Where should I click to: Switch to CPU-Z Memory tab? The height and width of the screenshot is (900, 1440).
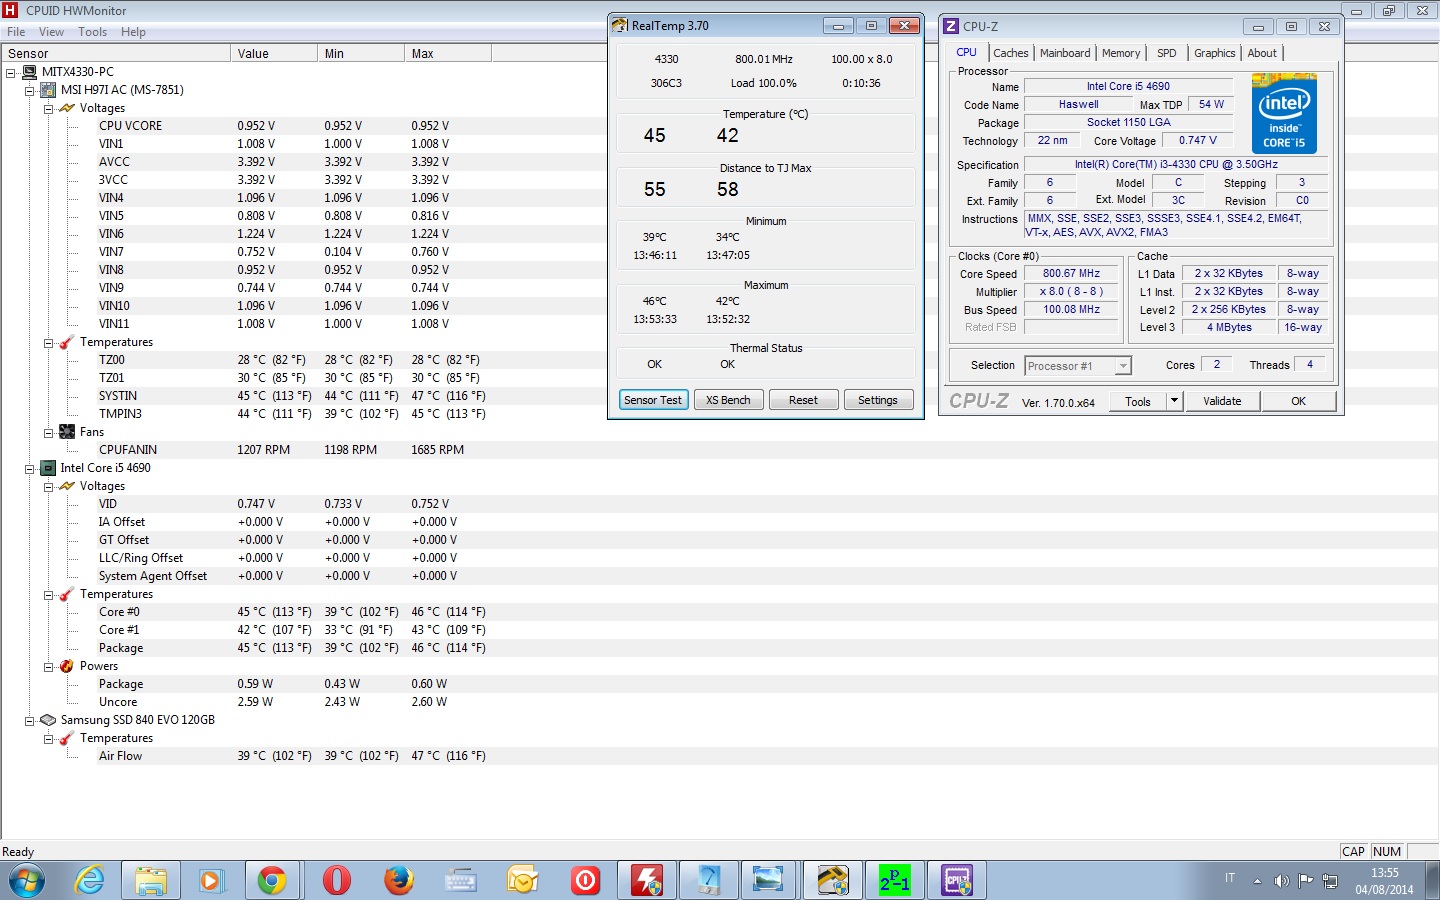pos(1121,53)
